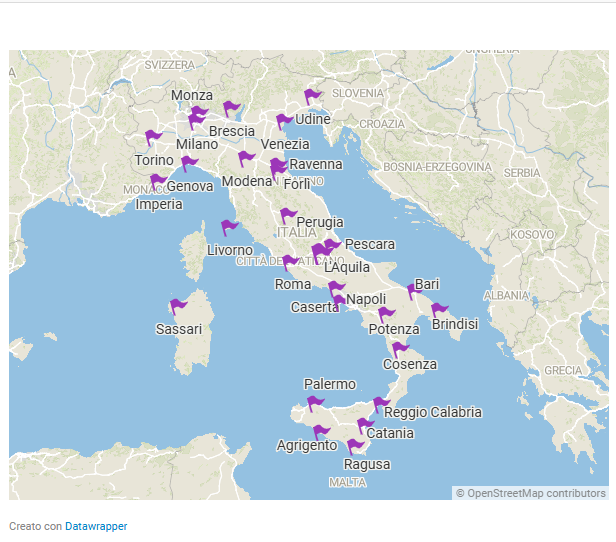
Task: Click the Brescia label text
Action: tap(232, 131)
